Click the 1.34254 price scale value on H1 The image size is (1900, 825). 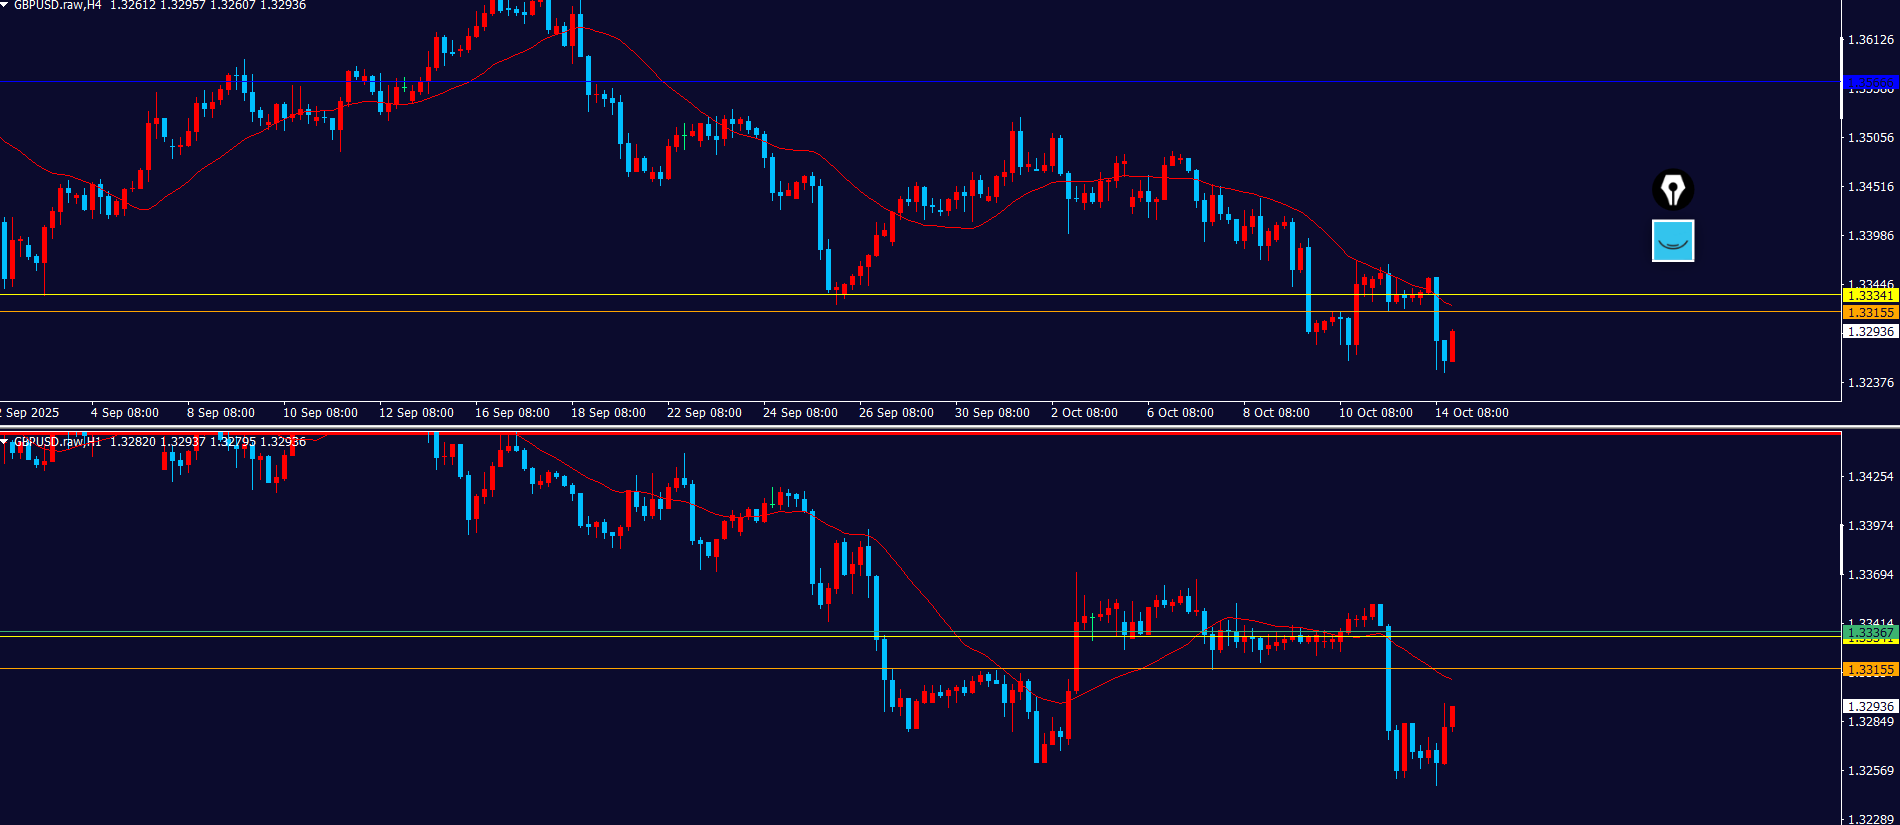point(1870,477)
